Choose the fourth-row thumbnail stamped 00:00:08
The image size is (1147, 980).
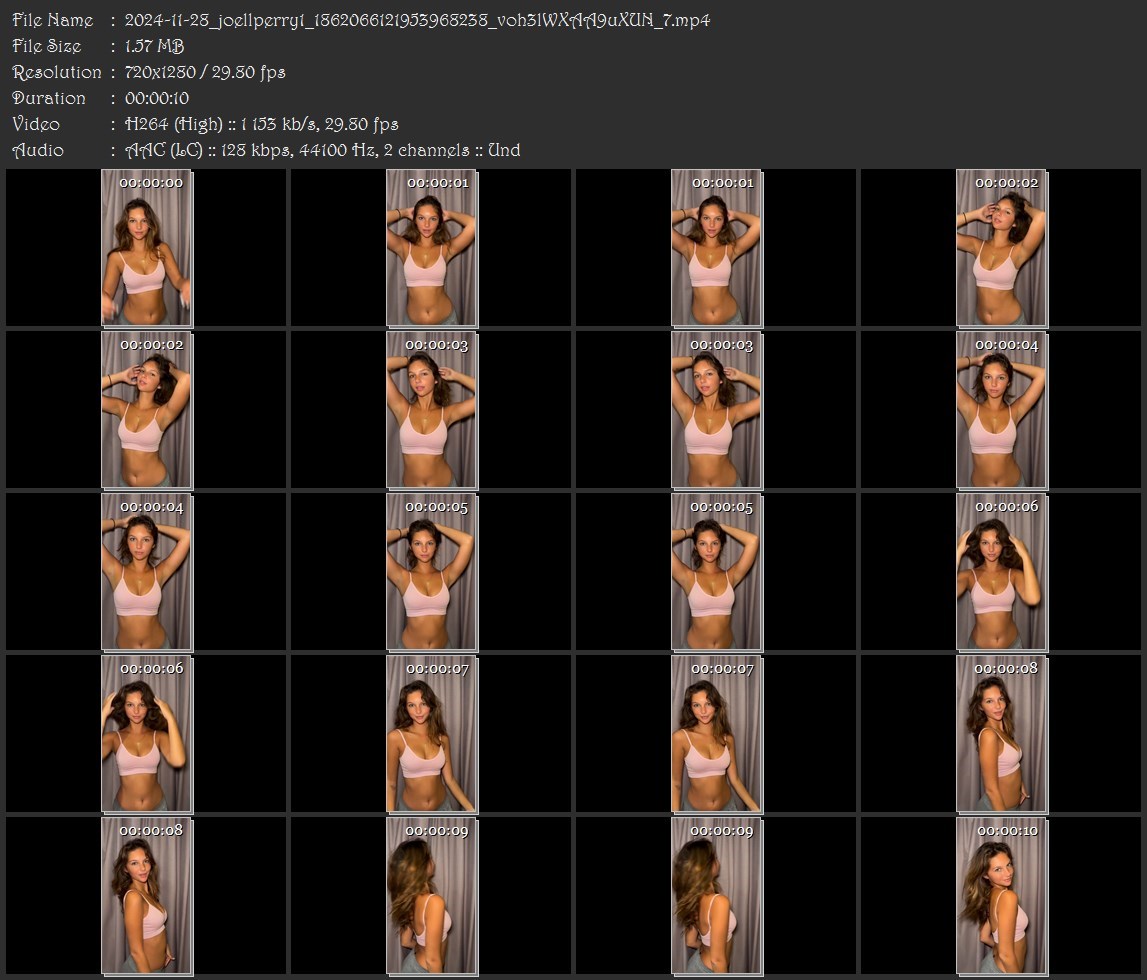(1002, 734)
